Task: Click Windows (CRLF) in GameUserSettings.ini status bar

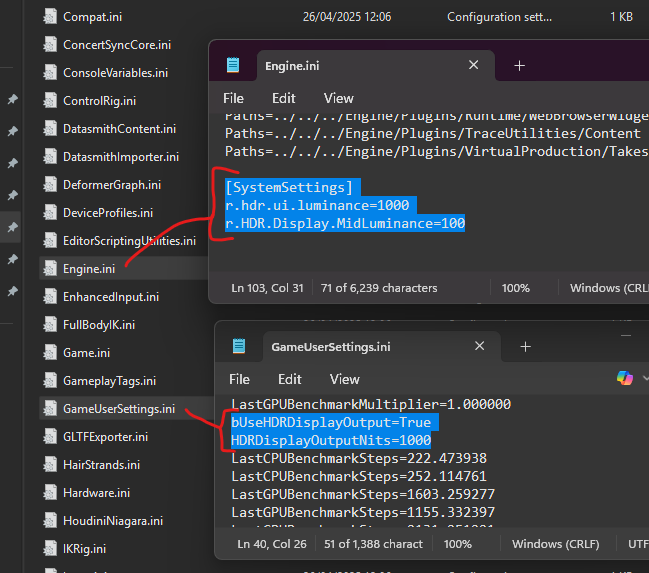Action: point(555,544)
